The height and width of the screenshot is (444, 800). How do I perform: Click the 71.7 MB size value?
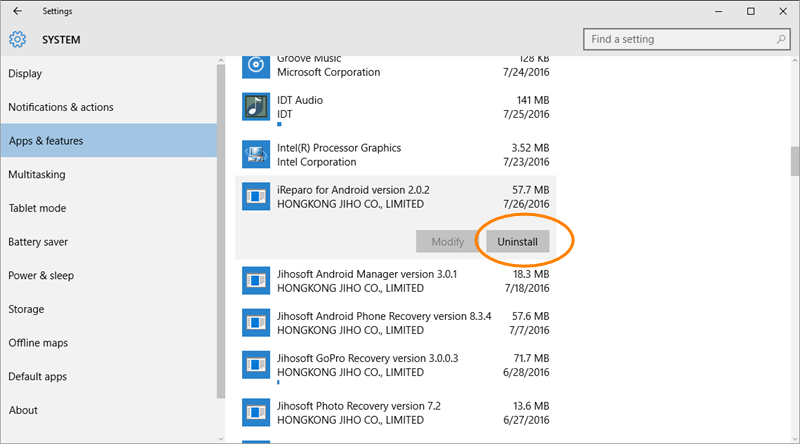click(531, 358)
